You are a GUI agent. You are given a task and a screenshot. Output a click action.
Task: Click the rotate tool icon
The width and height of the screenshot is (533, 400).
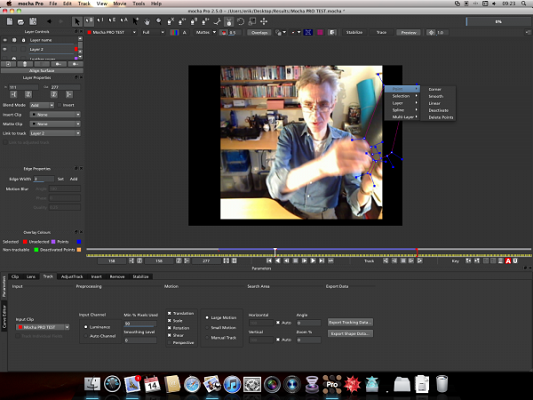pos(240,22)
